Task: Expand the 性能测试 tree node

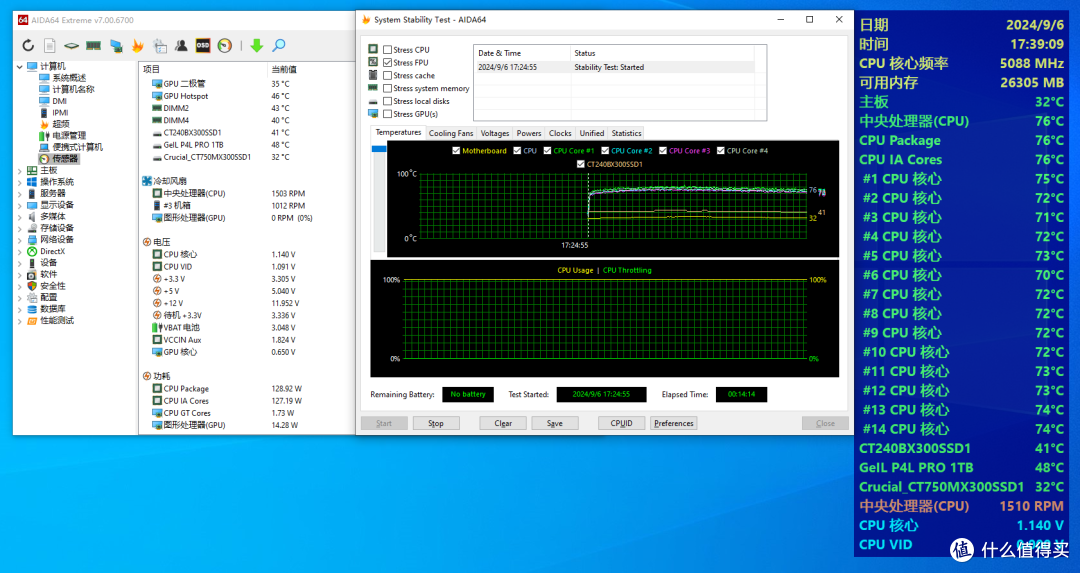Action: 19,321
